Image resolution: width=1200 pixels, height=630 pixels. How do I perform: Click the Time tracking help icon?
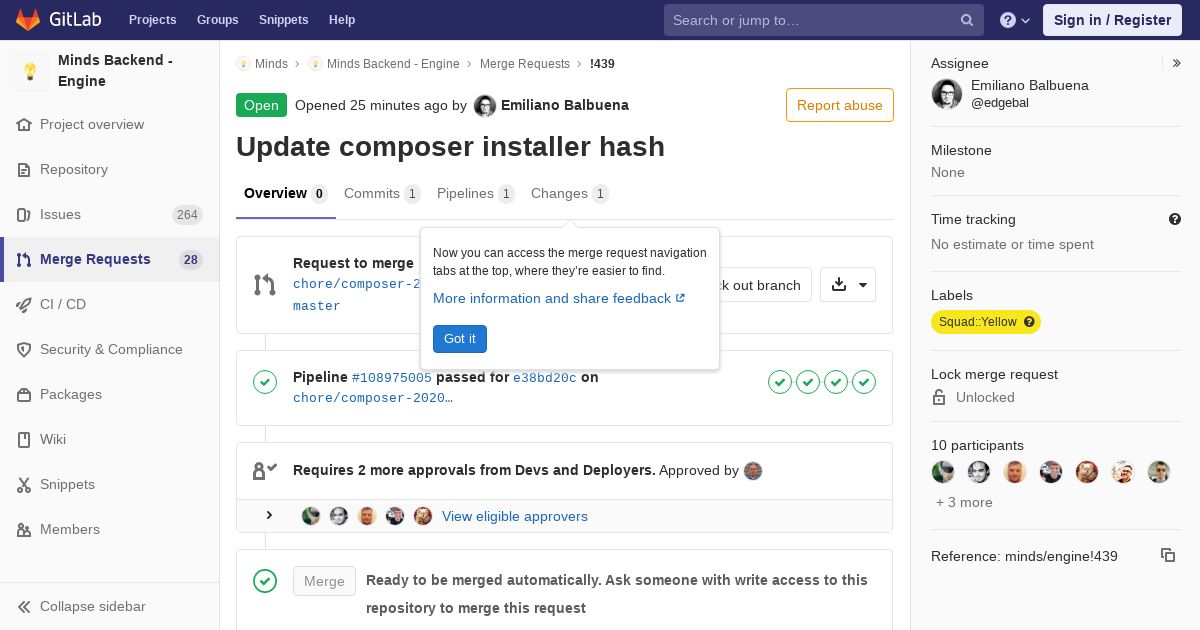coord(1175,219)
